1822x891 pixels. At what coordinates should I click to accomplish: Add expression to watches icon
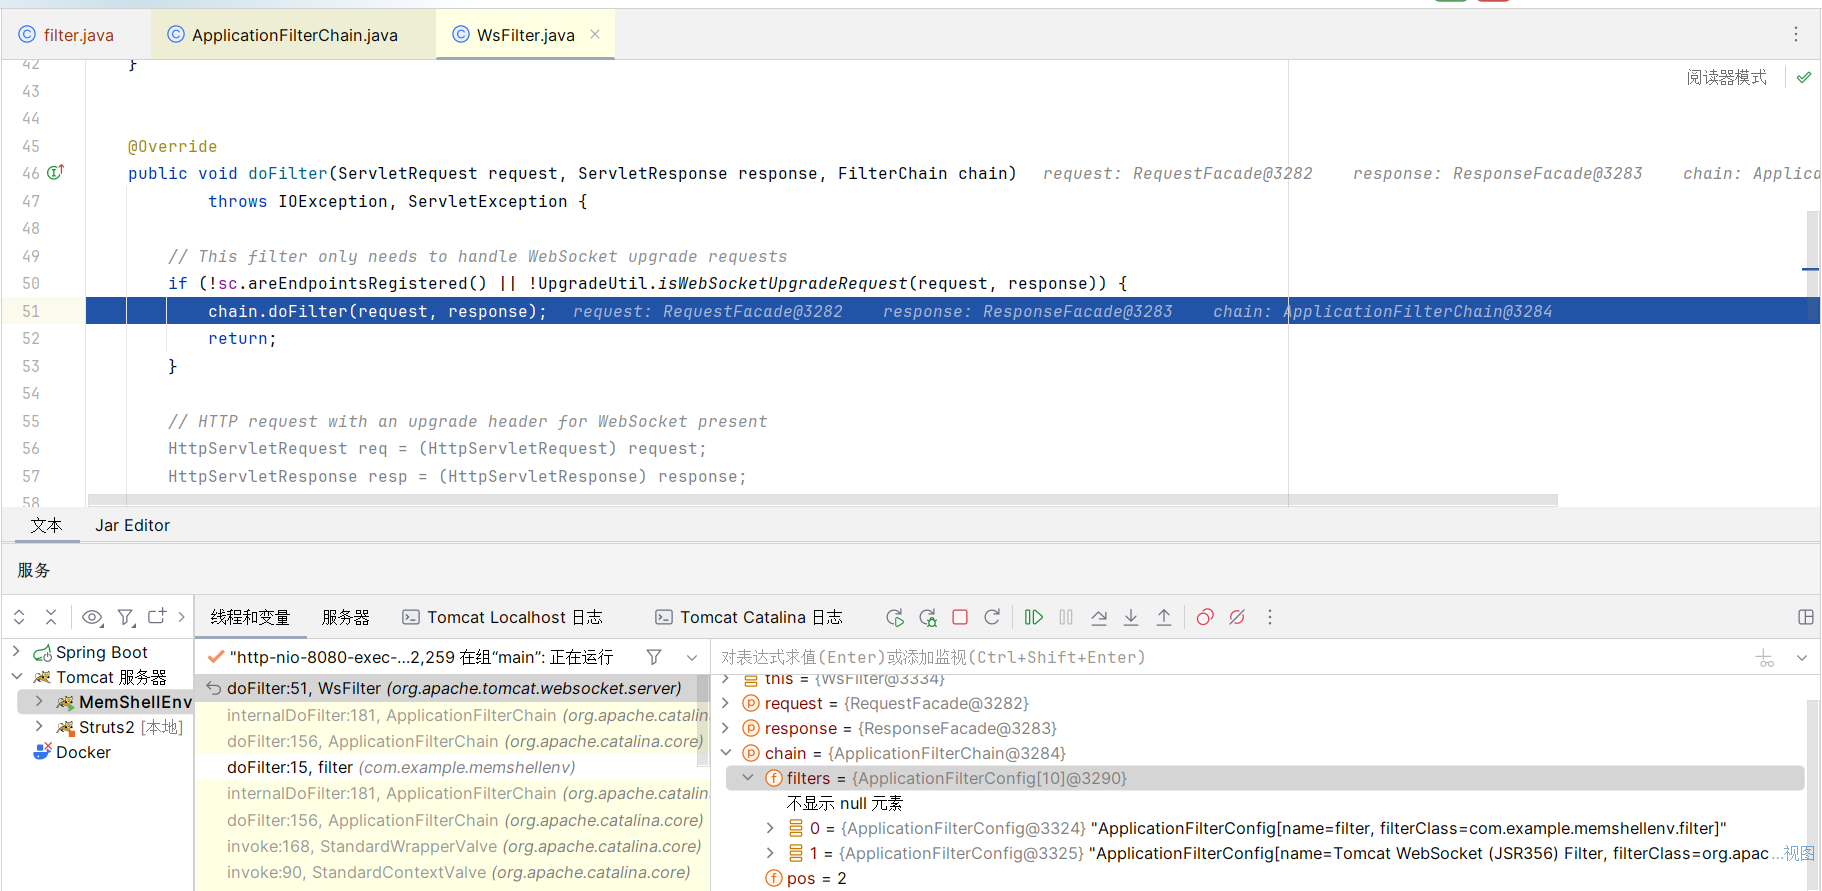pyautogui.click(x=1765, y=658)
